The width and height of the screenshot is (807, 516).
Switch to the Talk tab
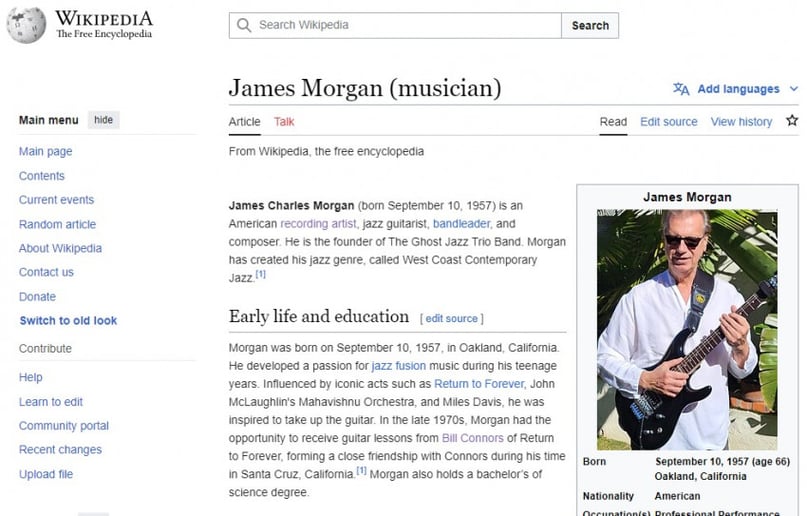click(x=284, y=122)
